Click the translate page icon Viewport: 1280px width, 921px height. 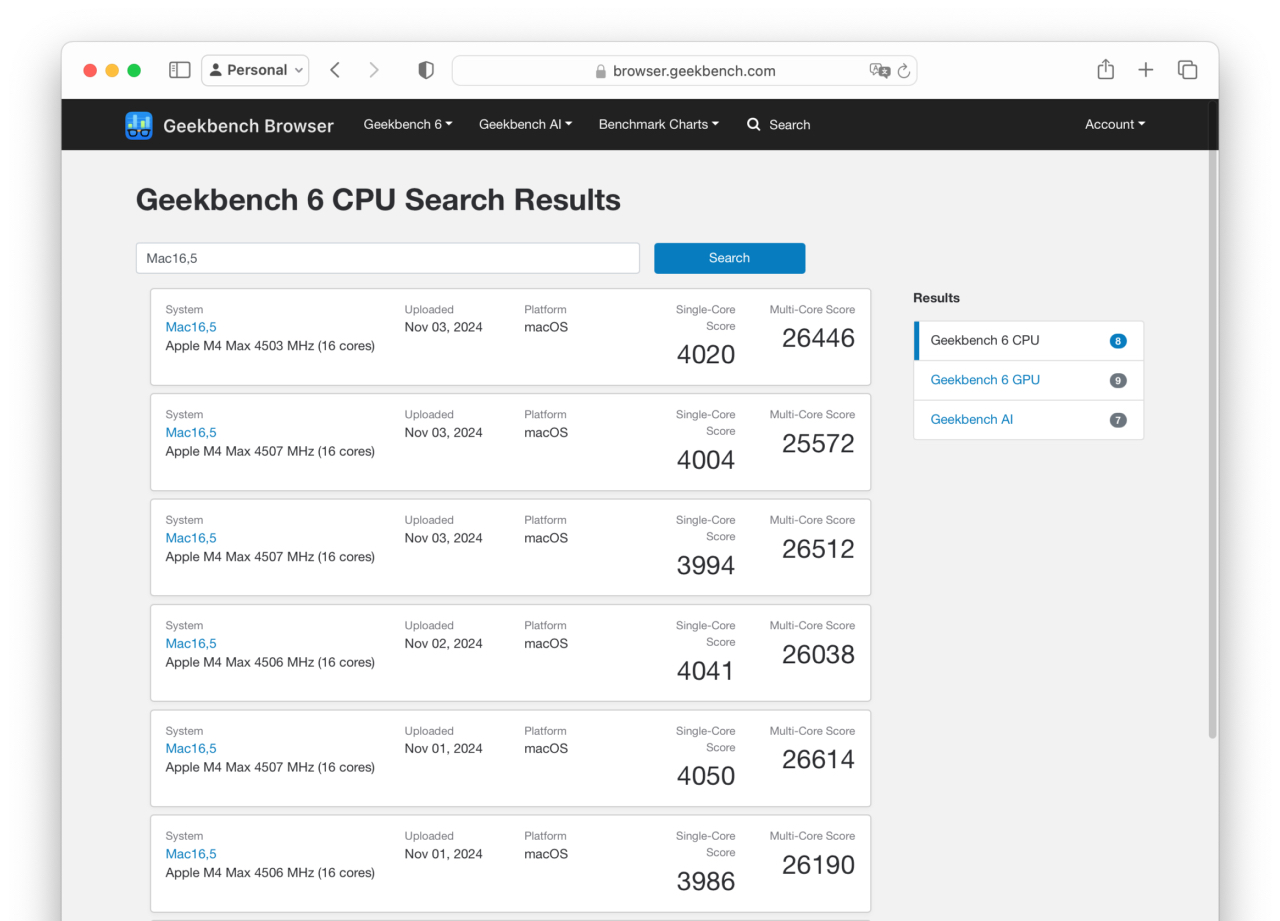pyautogui.click(x=879, y=70)
